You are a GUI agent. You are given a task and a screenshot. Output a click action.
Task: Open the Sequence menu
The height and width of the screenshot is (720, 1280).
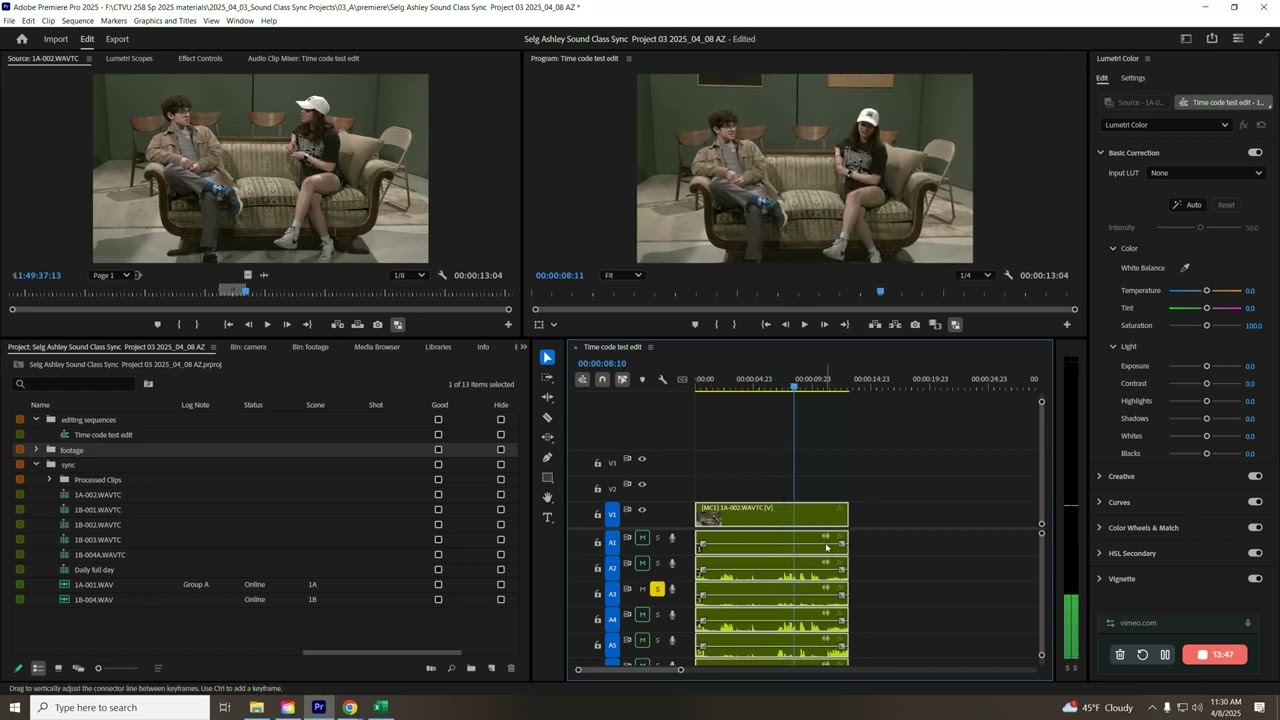coord(78,21)
